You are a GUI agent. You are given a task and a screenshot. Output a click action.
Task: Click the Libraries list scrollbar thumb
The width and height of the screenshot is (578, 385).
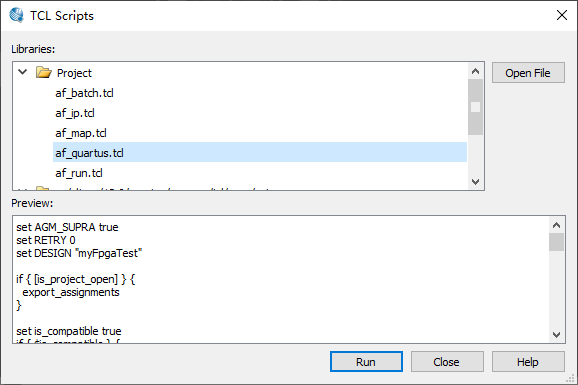pyautogui.click(x=475, y=107)
